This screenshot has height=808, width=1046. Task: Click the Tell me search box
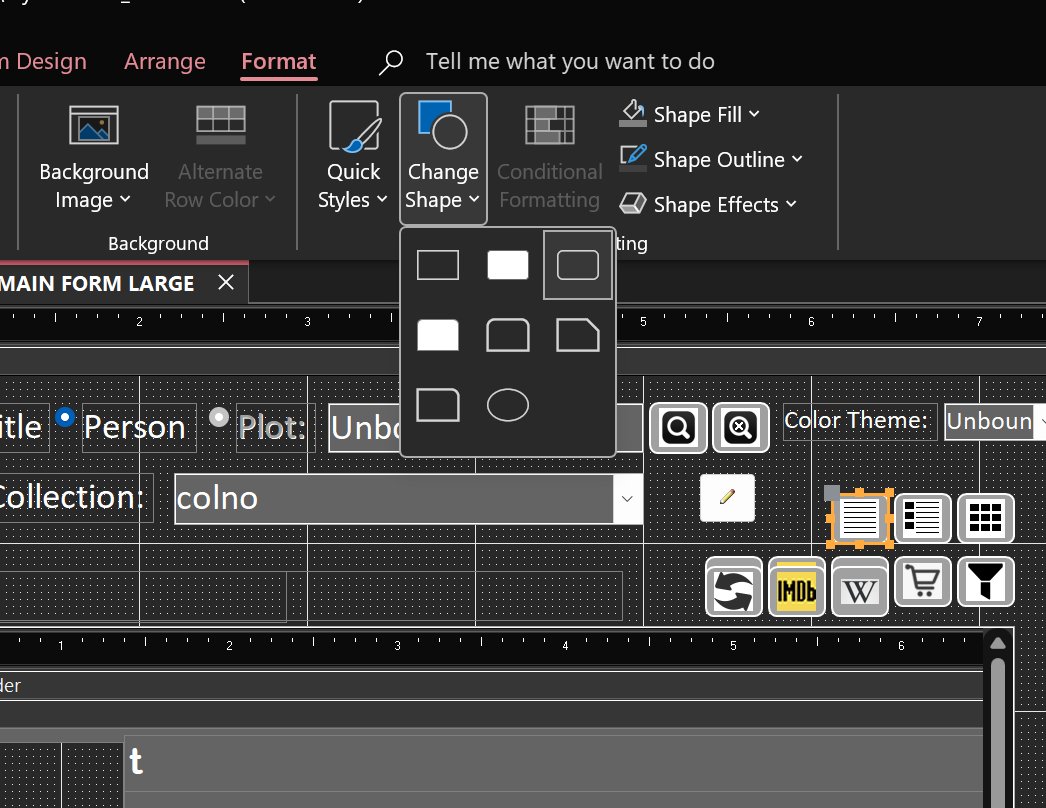(570, 61)
